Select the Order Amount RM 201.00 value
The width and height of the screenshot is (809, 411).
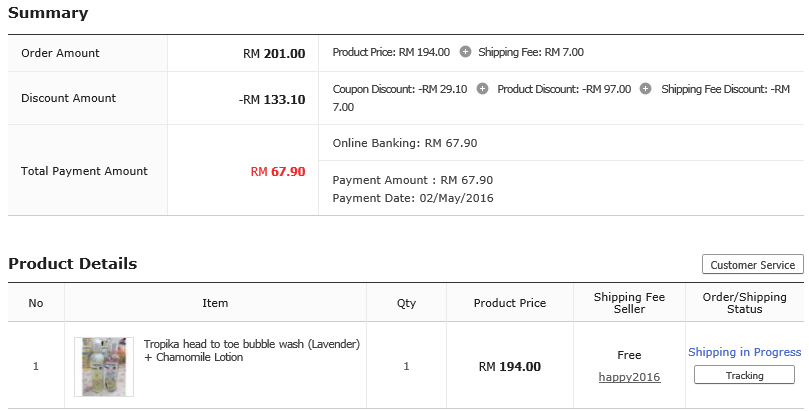274,53
